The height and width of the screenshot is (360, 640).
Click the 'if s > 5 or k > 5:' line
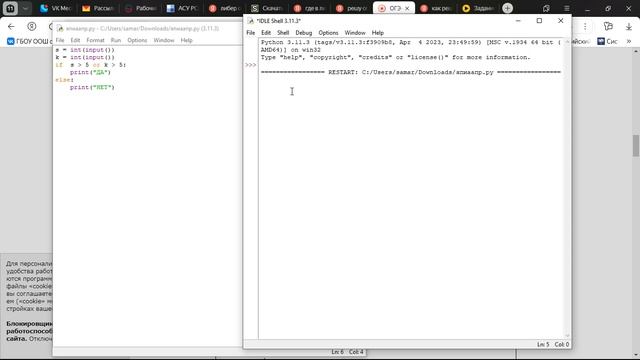pyautogui.click(x=91, y=65)
